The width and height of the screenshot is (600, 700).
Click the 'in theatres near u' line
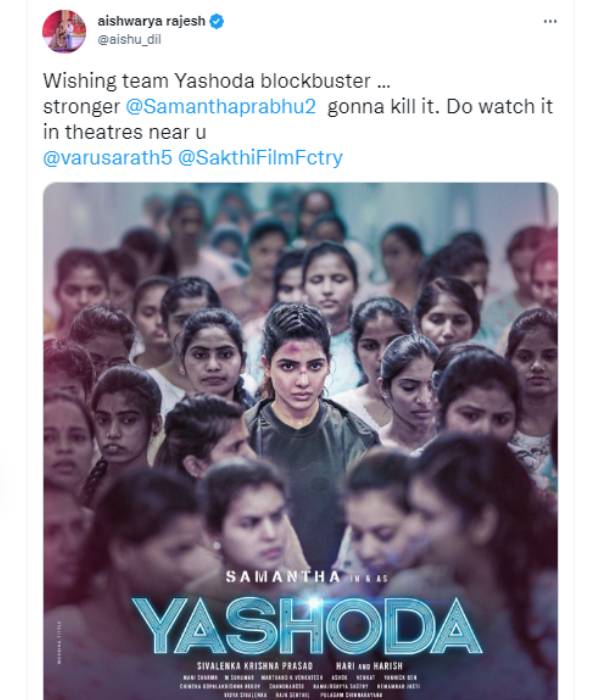[125, 132]
